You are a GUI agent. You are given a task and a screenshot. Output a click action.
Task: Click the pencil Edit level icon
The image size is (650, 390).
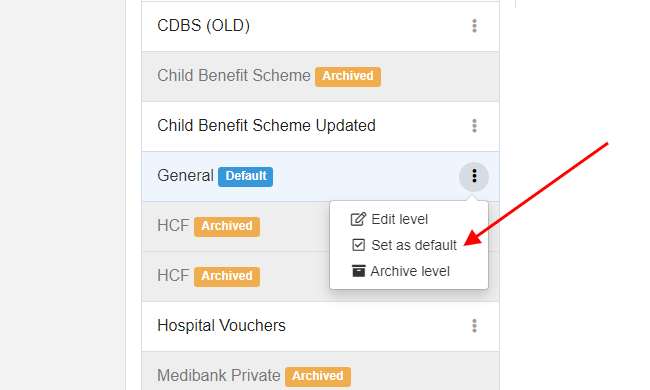click(358, 219)
